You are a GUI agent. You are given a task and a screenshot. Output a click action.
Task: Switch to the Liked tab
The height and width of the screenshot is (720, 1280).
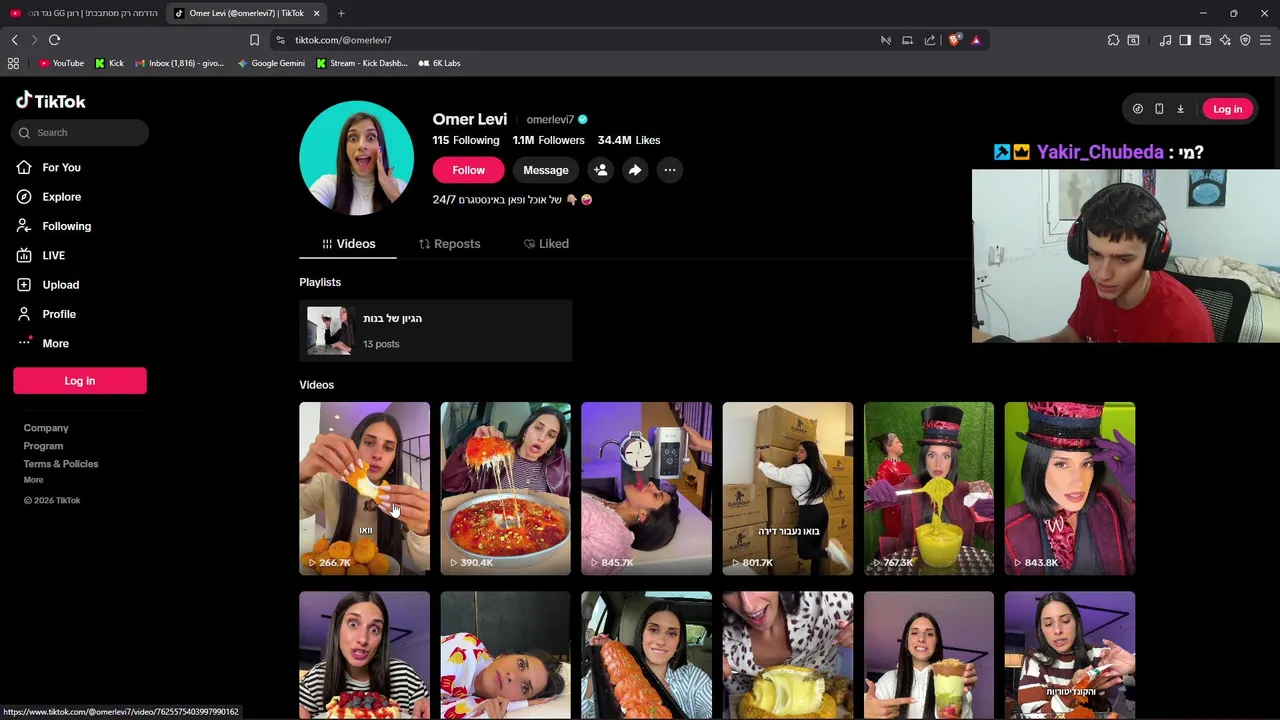tap(546, 244)
